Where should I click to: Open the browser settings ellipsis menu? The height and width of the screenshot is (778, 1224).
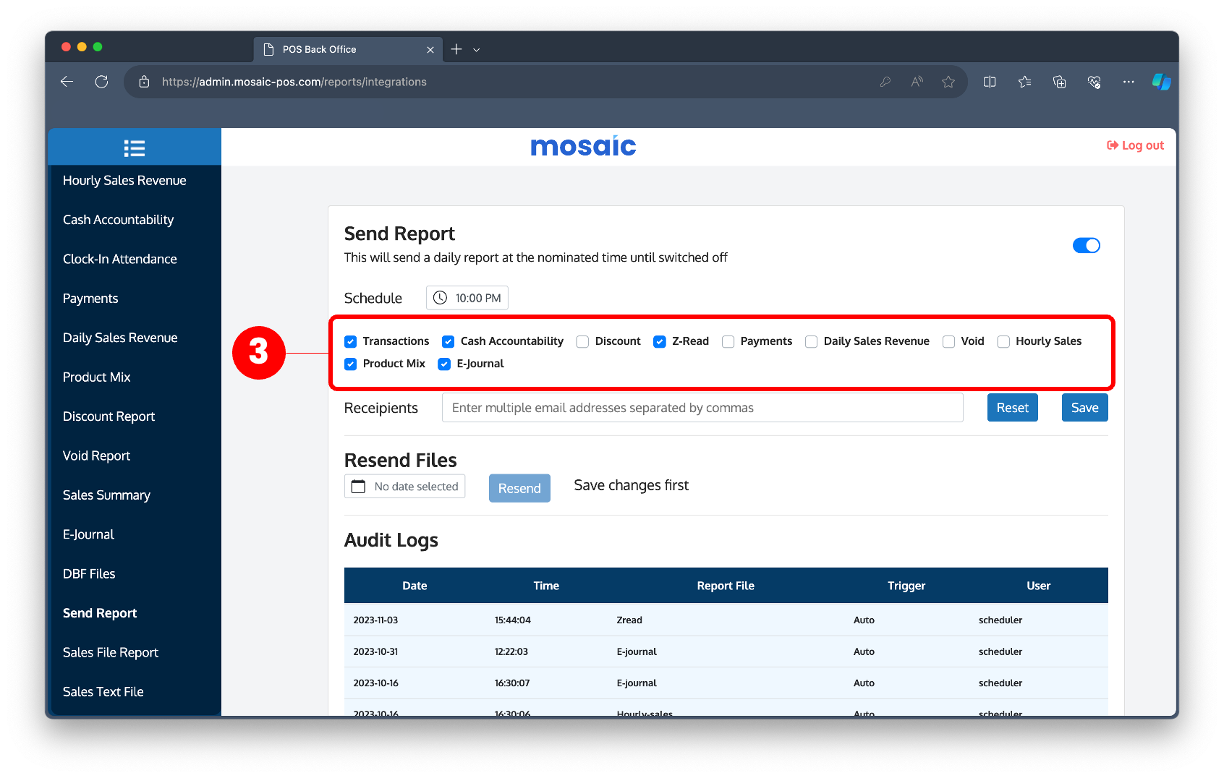1128,81
